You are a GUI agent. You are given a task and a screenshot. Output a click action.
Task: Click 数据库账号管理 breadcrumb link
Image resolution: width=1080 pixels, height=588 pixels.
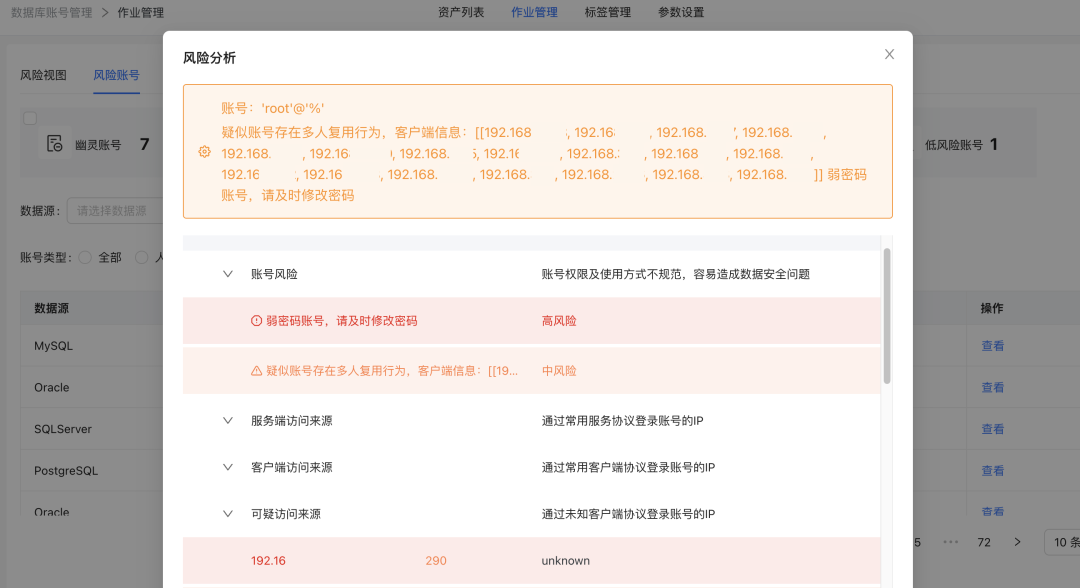pyautogui.click(x=52, y=12)
